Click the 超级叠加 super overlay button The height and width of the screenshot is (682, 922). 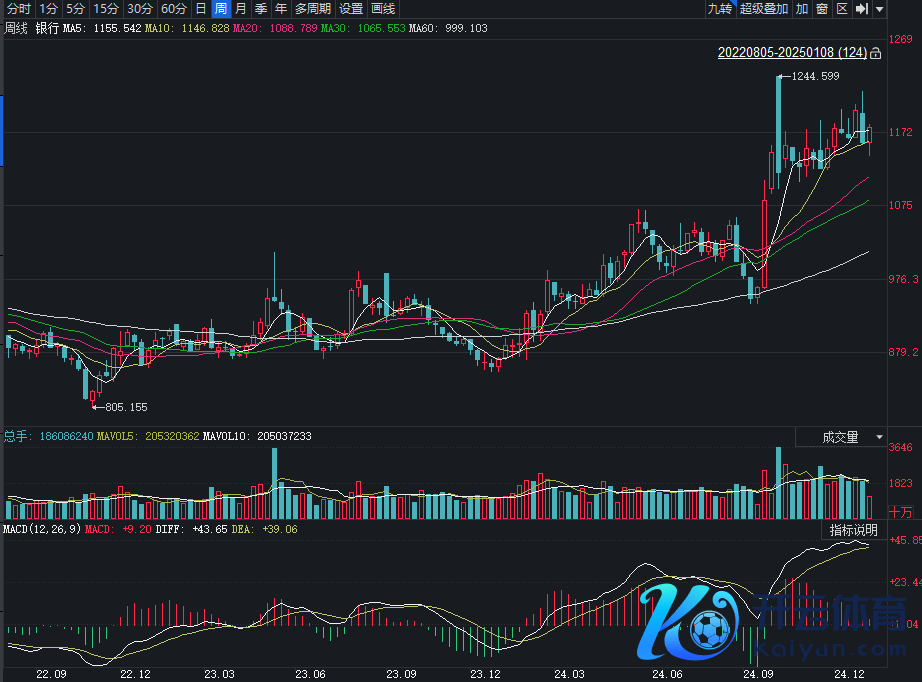tap(764, 9)
